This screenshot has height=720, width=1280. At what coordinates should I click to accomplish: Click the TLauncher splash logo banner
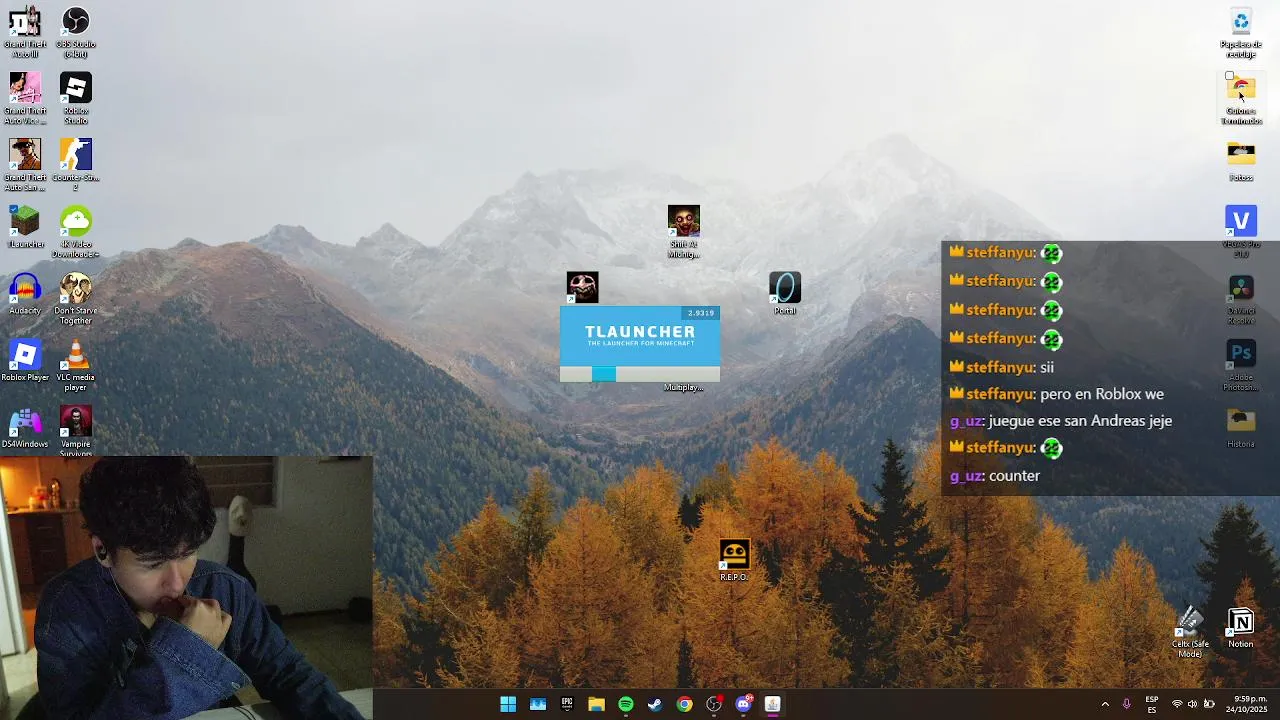(640, 336)
